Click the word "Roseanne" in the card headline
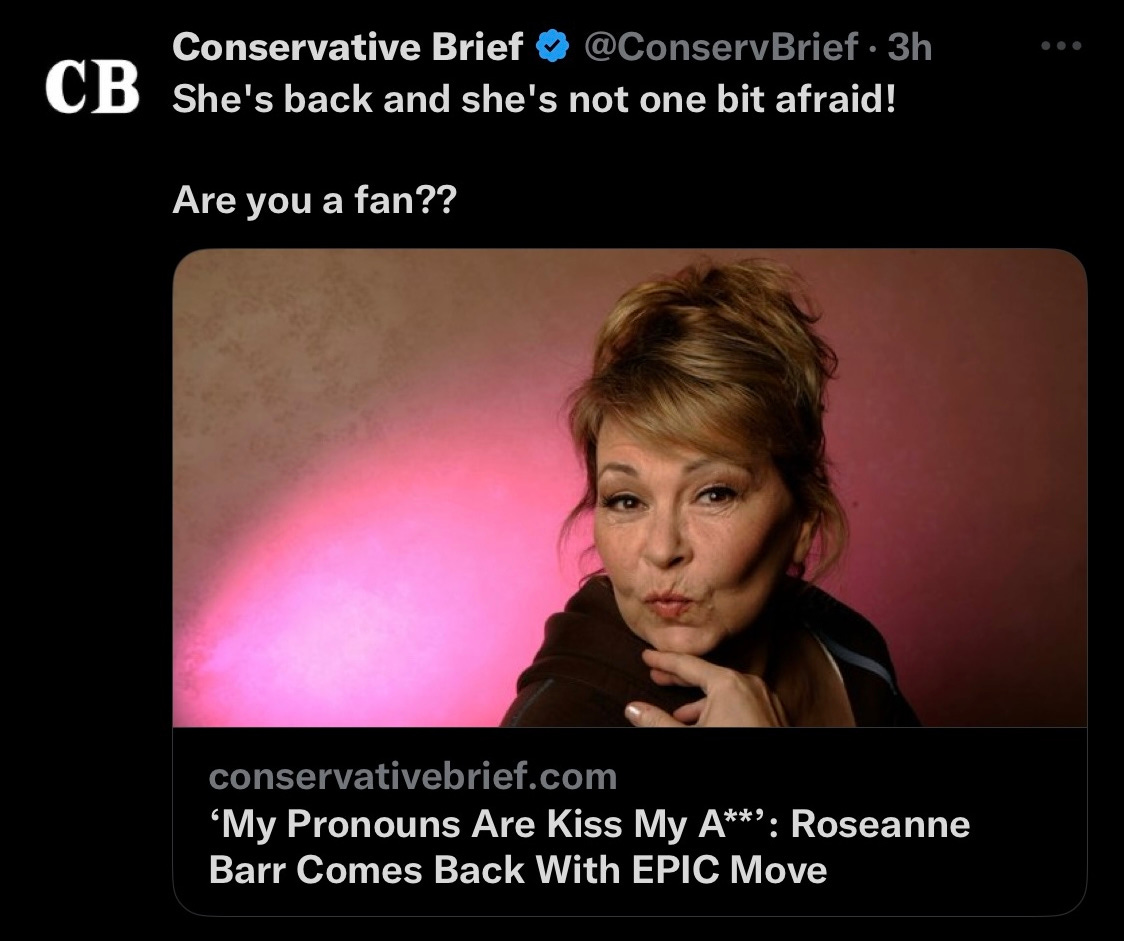The height and width of the screenshot is (941, 1124). (880, 823)
